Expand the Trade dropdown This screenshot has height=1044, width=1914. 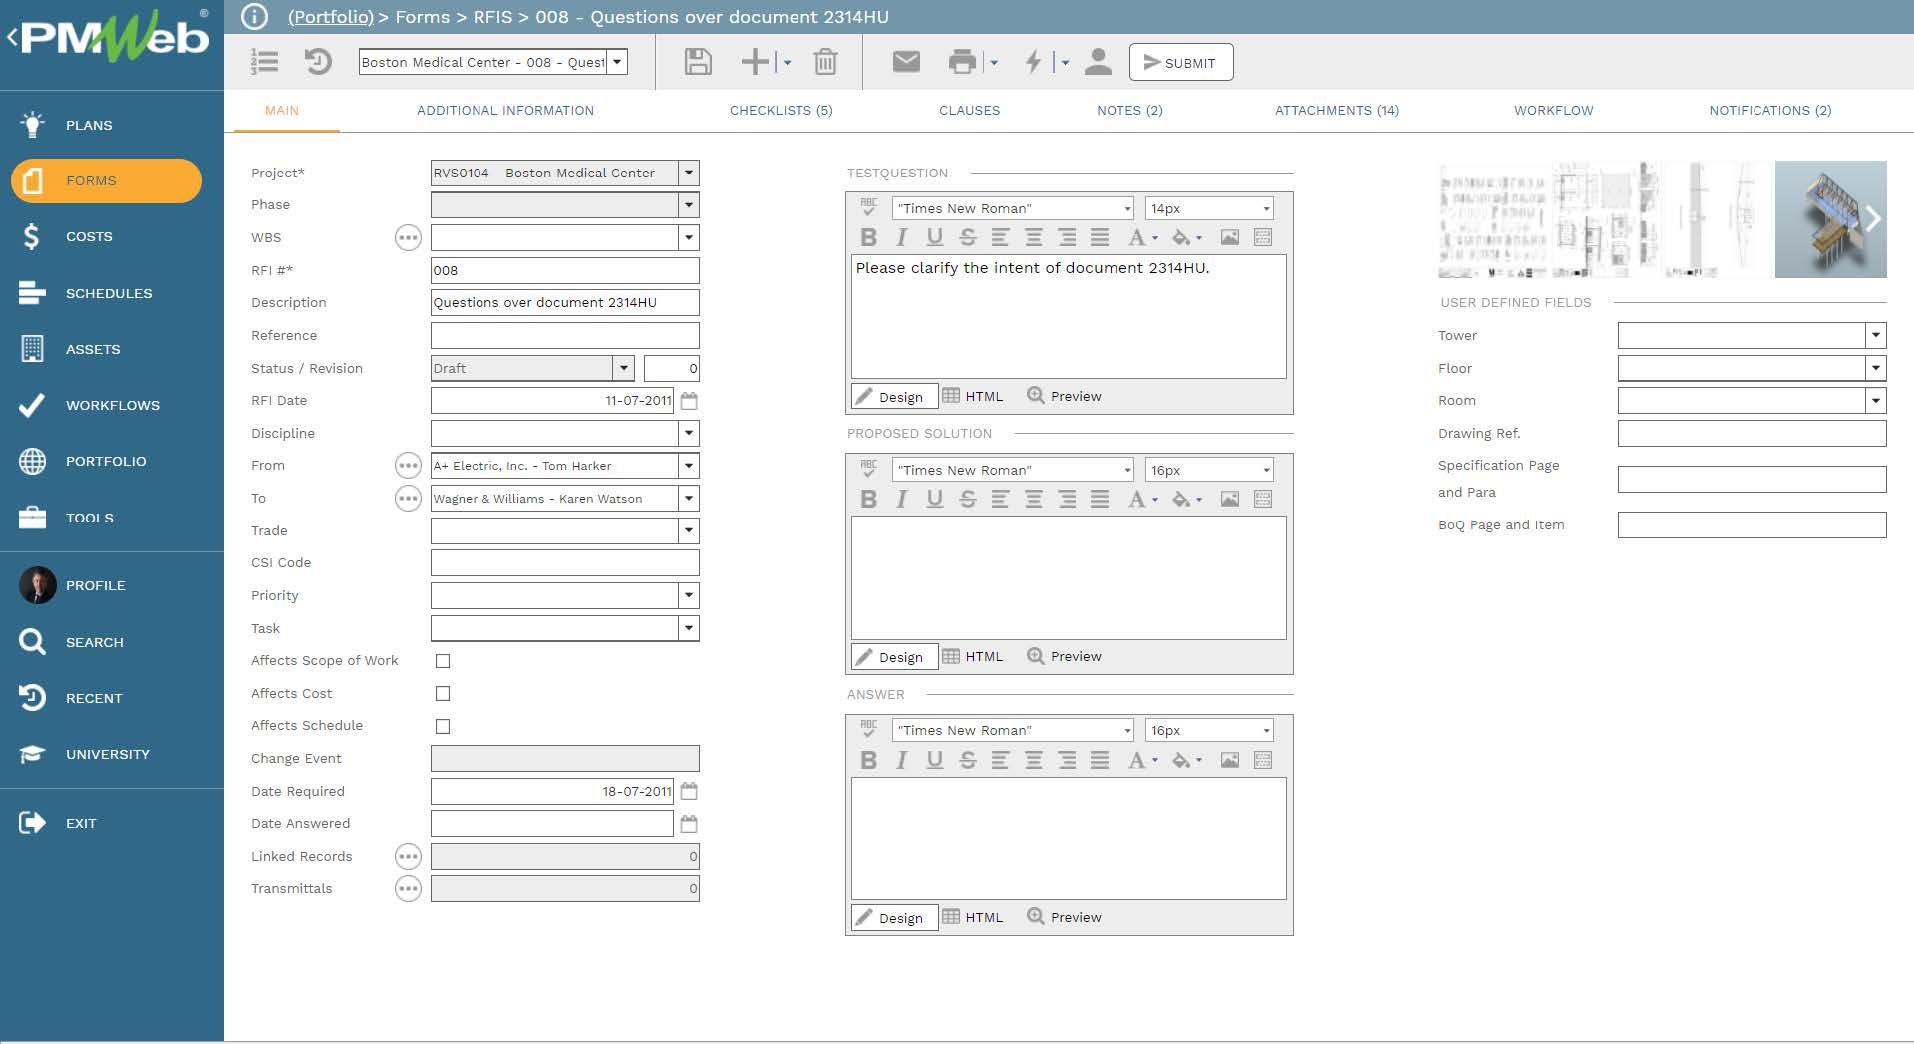pyautogui.click(x=688, y=531)
